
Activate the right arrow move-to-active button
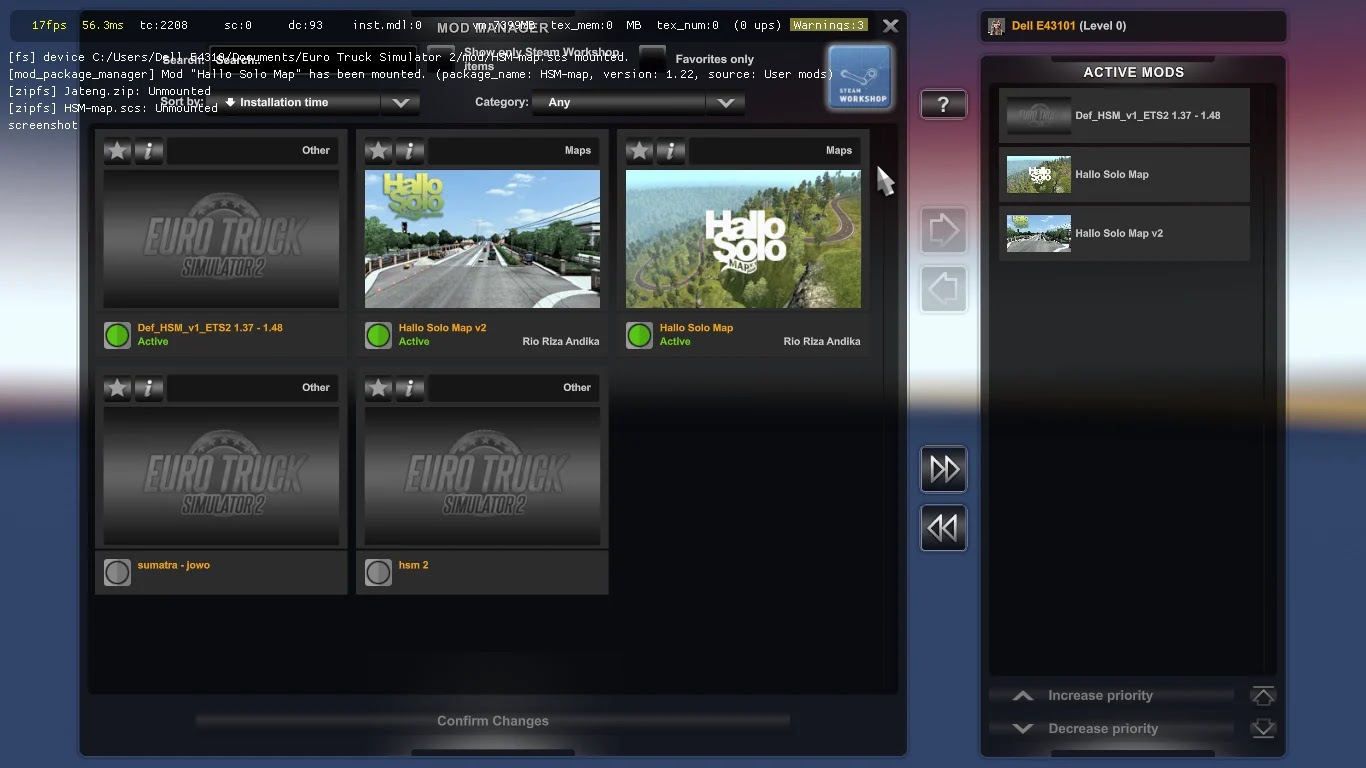(x=943, y=231)
